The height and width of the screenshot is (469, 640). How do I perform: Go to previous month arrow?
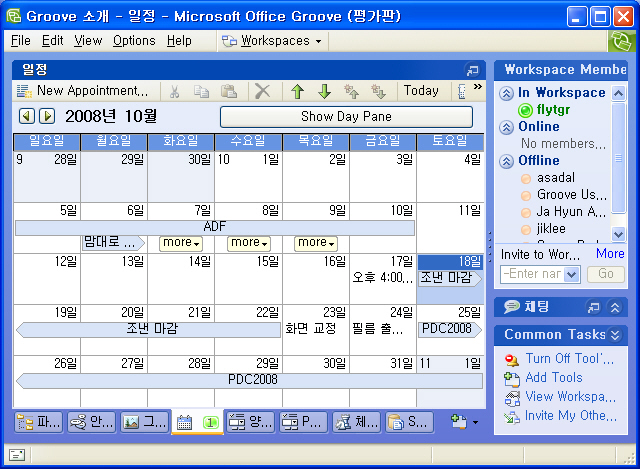[27, 116]
